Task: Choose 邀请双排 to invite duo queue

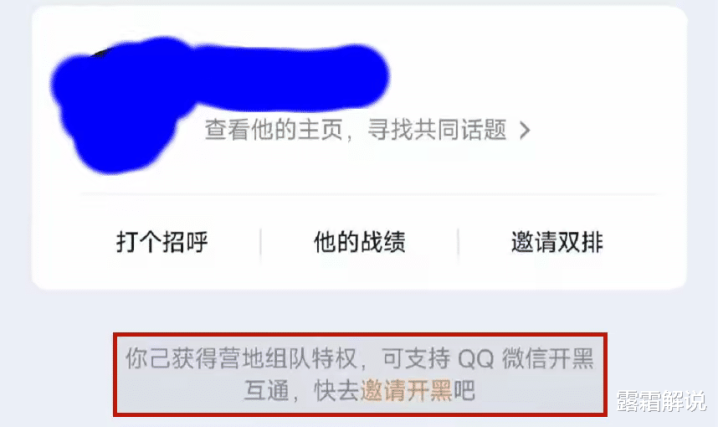Action: pyautogui.click(x=557, y=242)
